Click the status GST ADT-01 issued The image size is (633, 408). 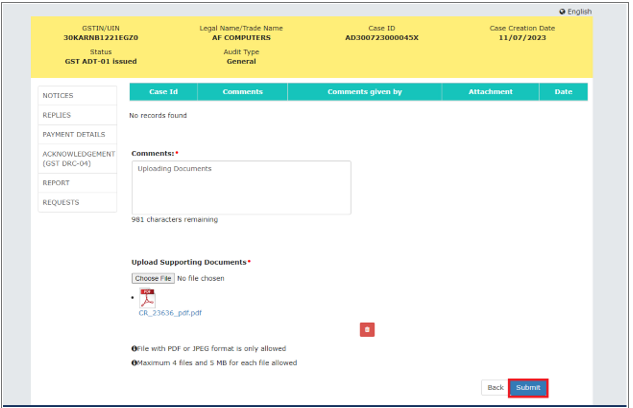(x=101, y=61)
